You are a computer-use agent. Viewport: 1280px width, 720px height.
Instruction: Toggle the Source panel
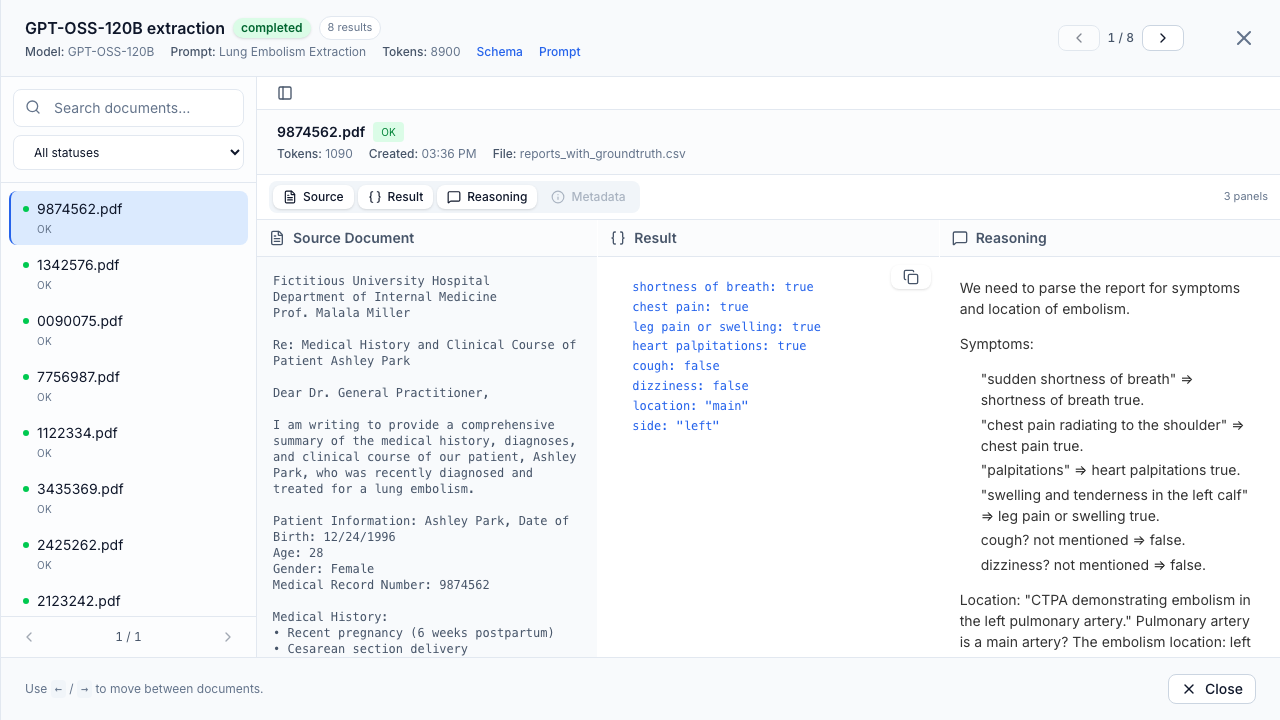314,197
